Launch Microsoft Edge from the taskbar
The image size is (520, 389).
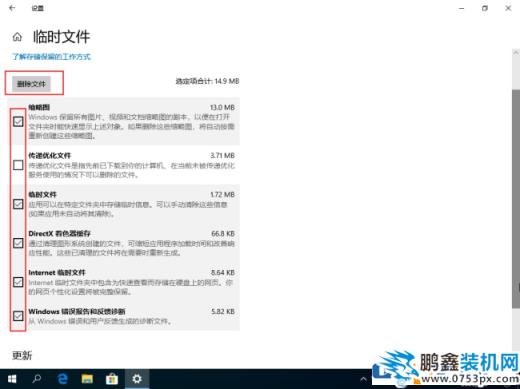(62, 379)
